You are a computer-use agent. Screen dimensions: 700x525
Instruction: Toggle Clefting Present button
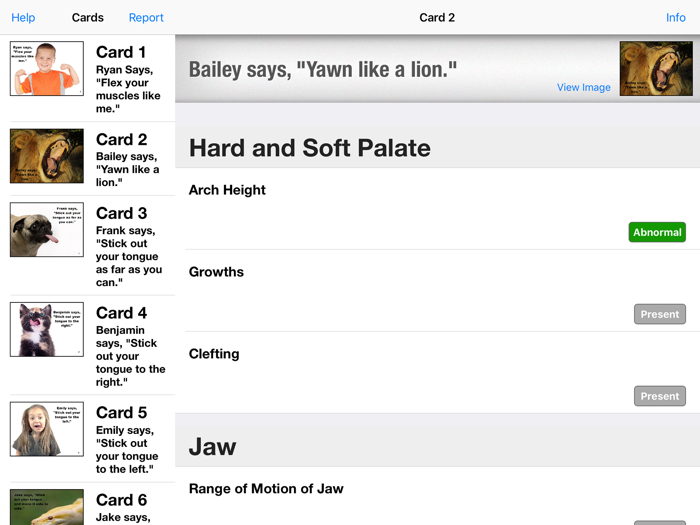click(659, 396)
